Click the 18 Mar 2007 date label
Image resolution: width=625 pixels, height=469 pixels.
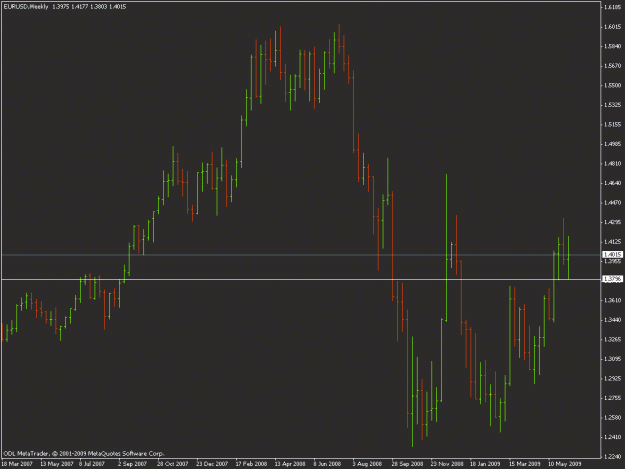(x=17, y=464)
